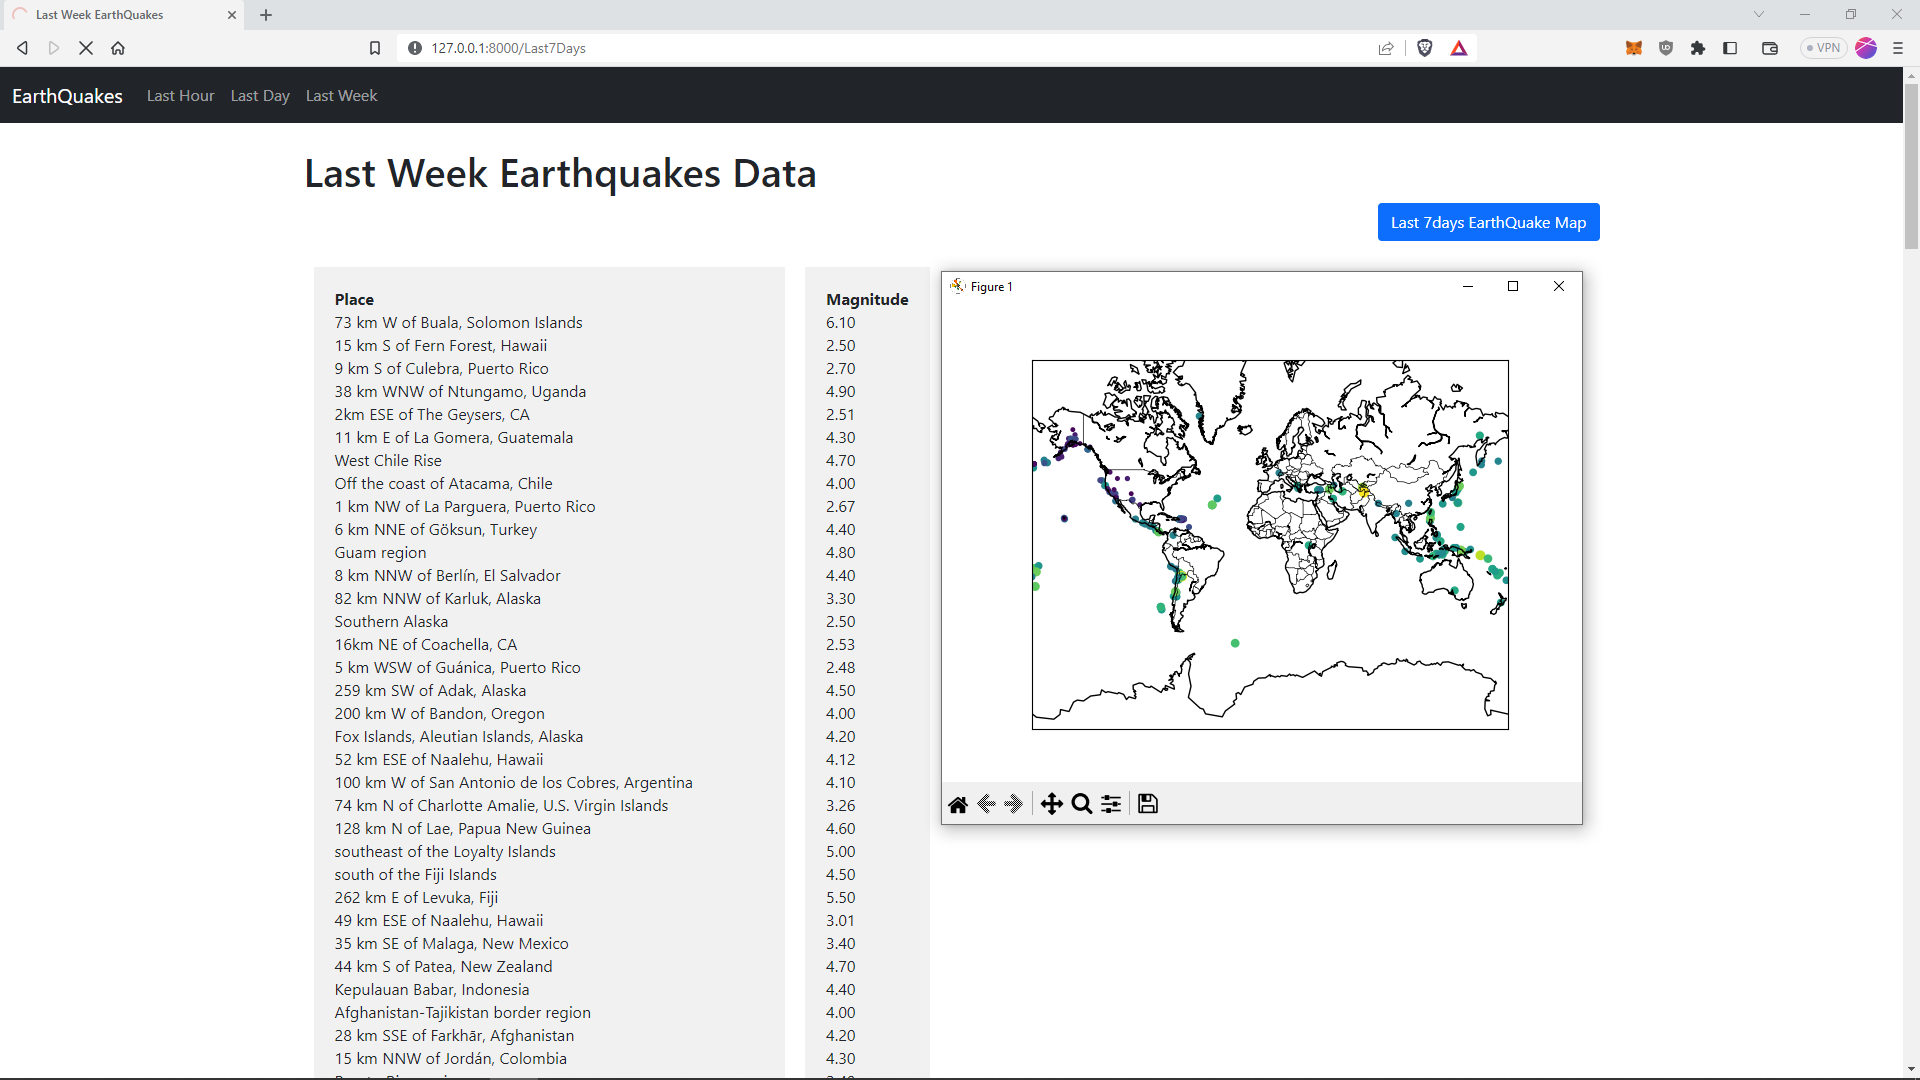Viewport: 1920px width, 1080px height.
Task: Open the browser hamburger menu
Action: 1898,47
